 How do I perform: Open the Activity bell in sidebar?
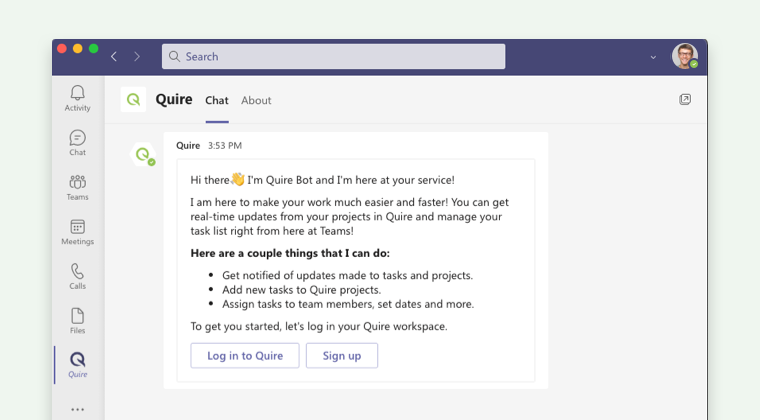pyautogui.click(x=78, y=98)
